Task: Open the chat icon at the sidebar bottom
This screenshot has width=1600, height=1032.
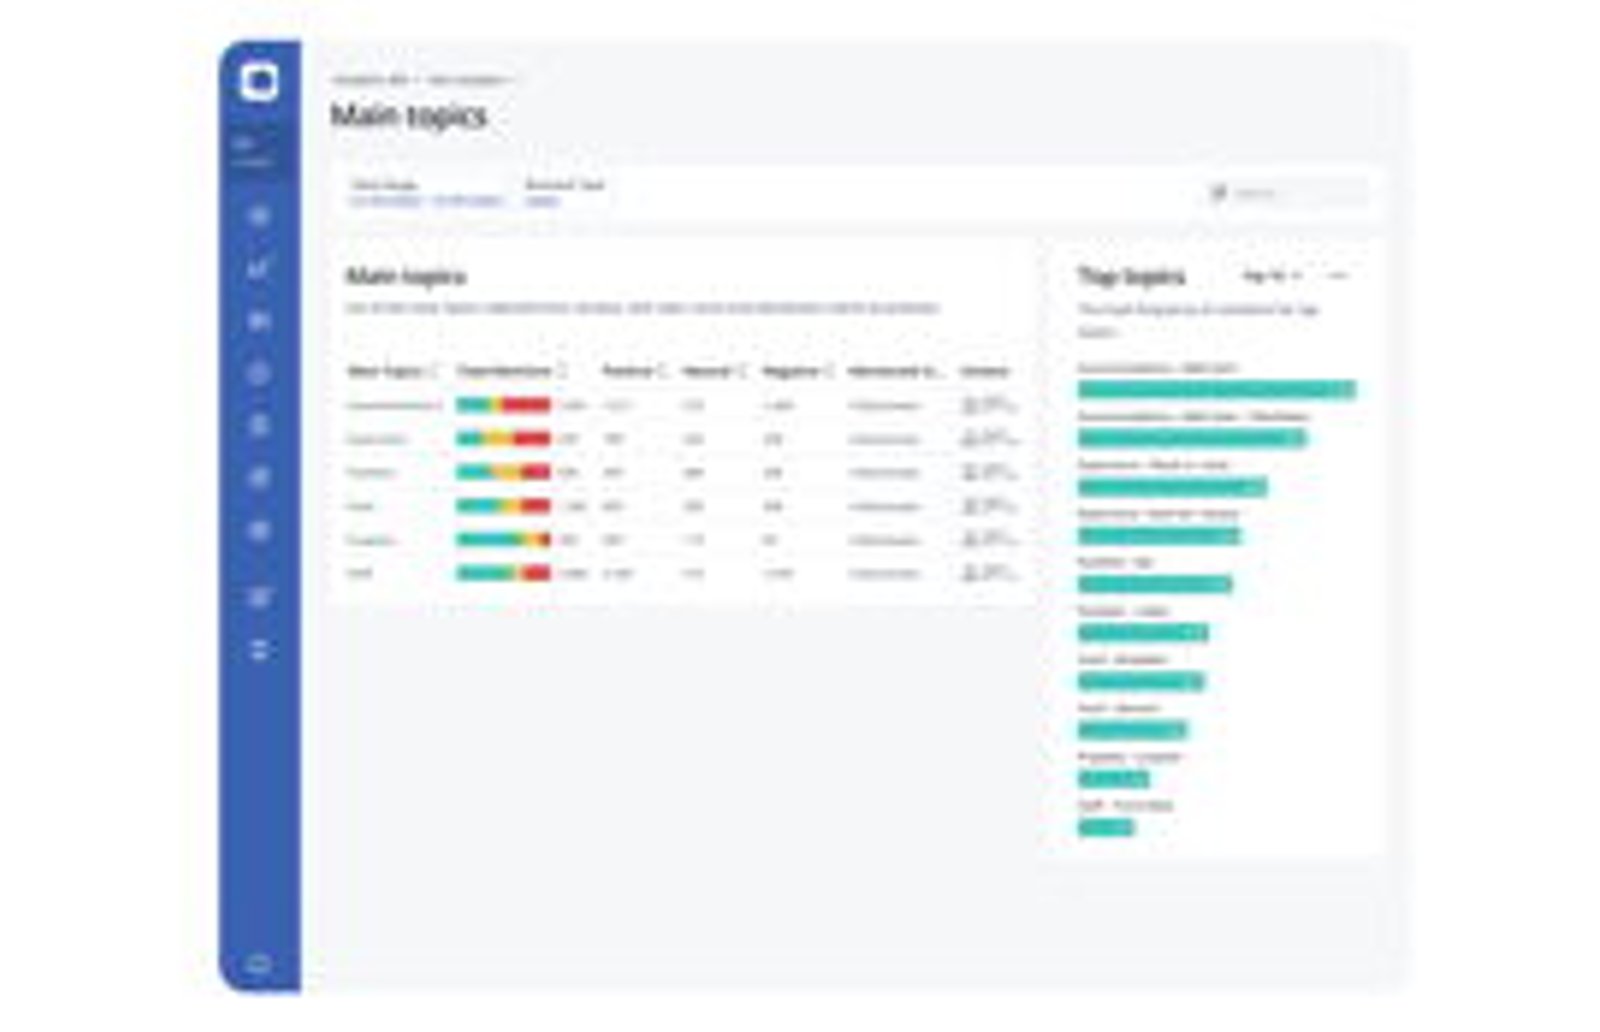Action: (x=259, y=964)
